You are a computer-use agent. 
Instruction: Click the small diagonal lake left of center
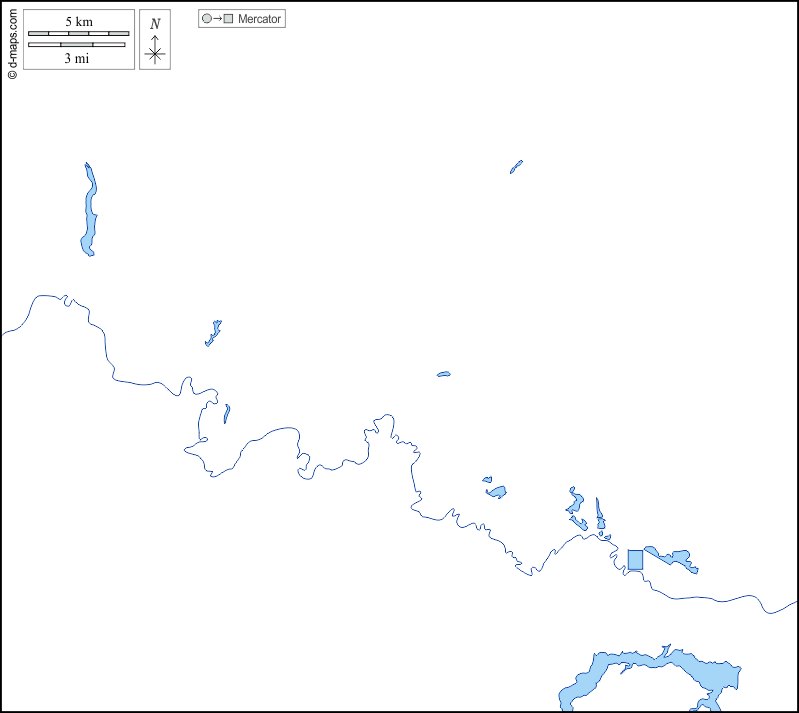coord(213,334)
